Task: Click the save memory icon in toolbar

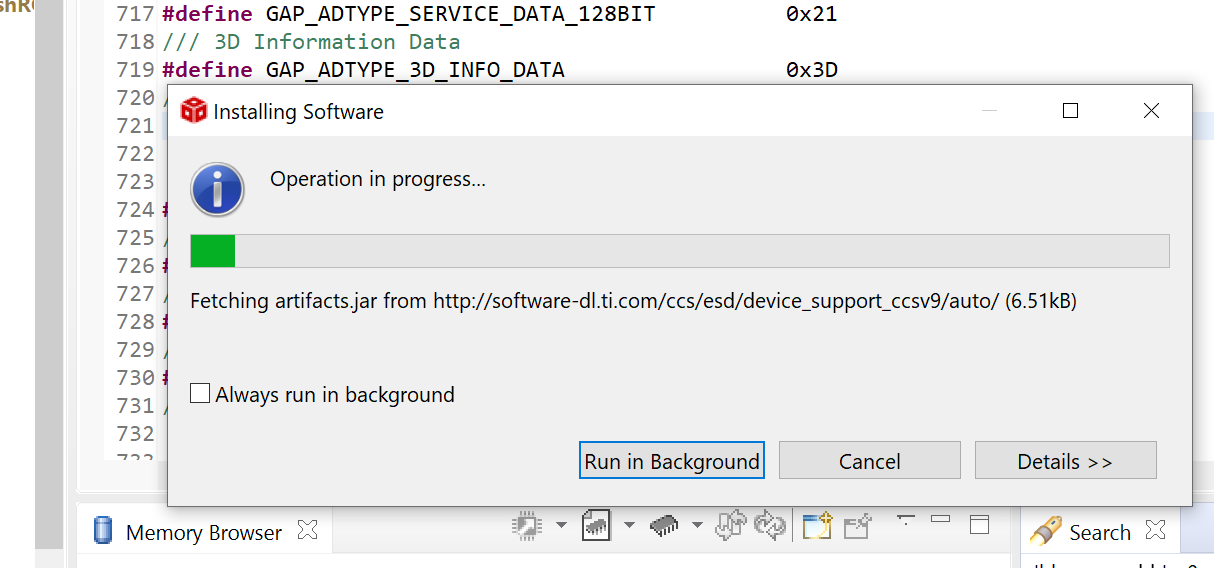Action: 596,525
